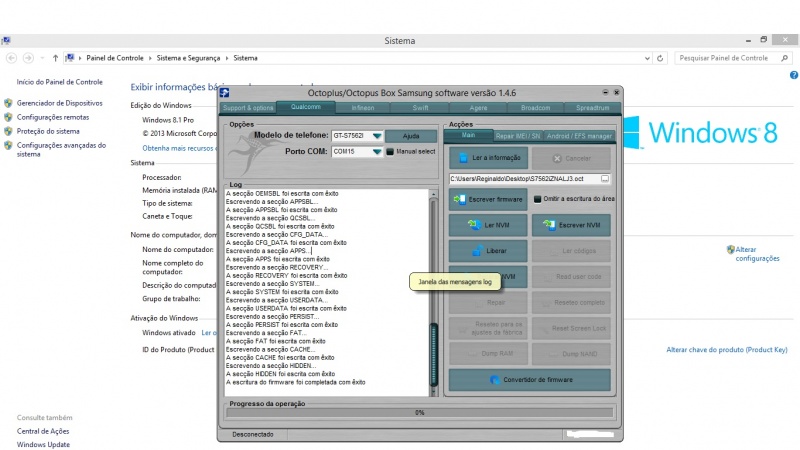Click shield icon next to Gerenciador de Dispositivos
This screenshot has height=450, width=800.
coord(8,103)
